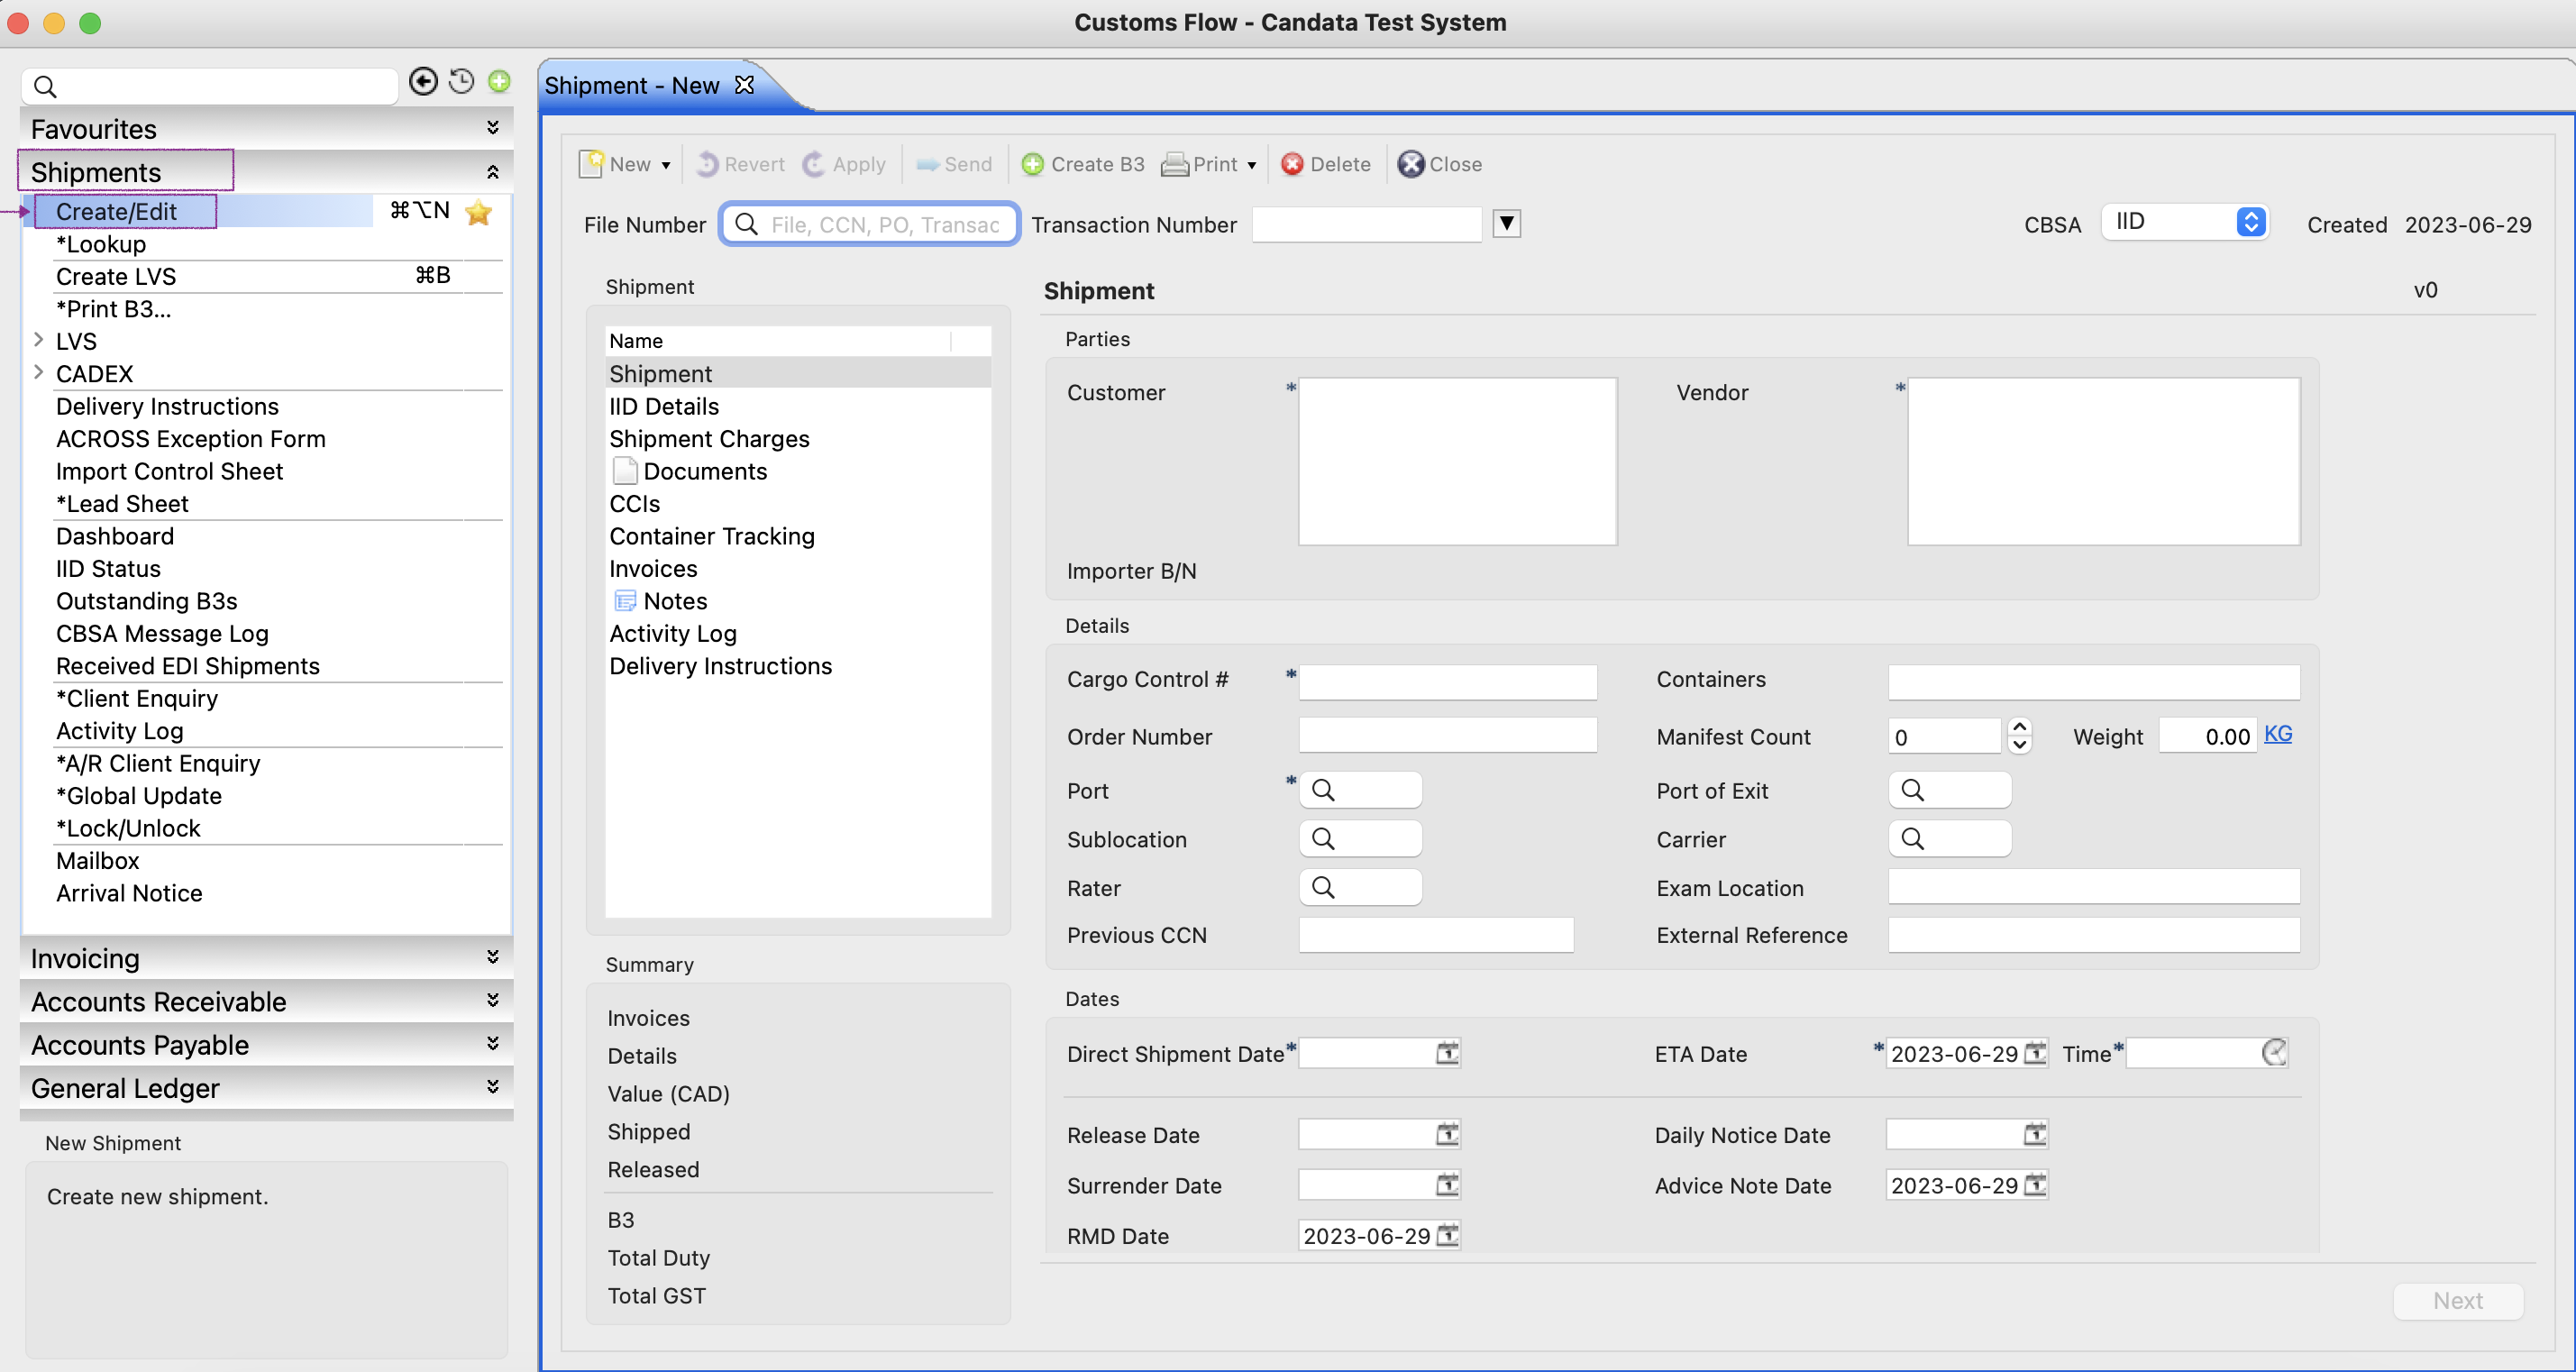Click the Sublocation search magnifier
Viewport: 2576px width, 1372px height.
point(1323,839)
